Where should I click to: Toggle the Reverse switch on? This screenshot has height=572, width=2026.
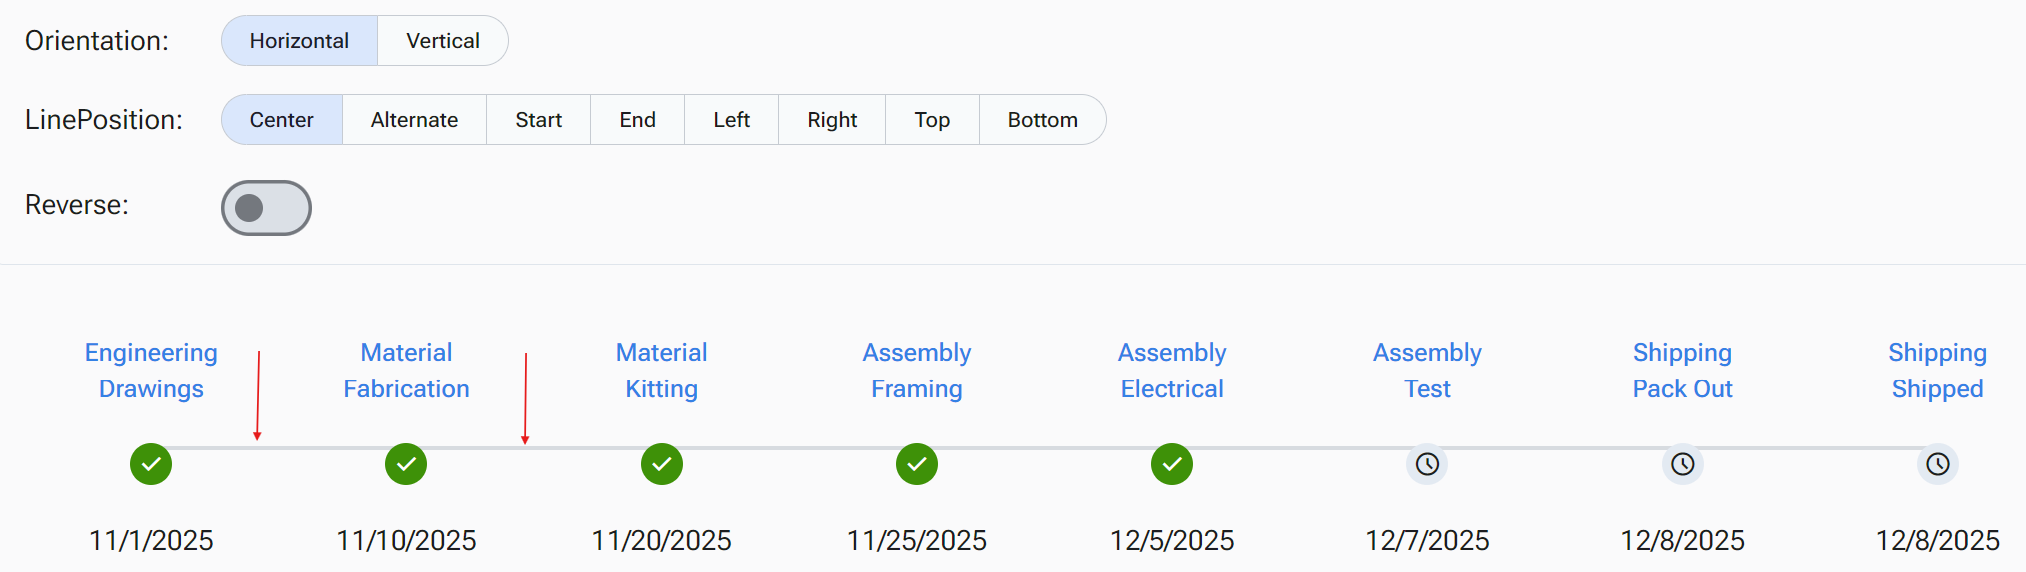pyautogui.click(x=266, y=208)
